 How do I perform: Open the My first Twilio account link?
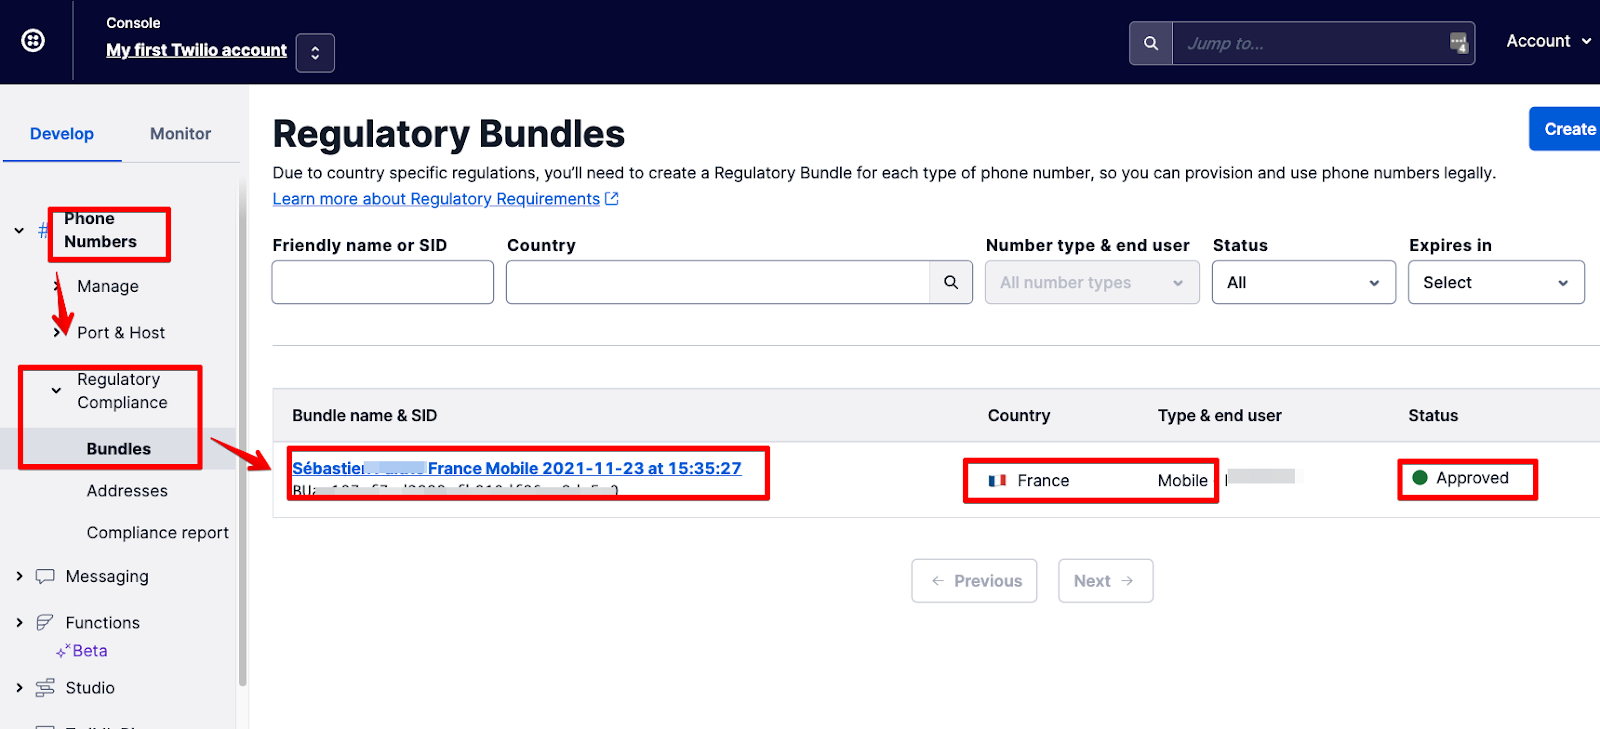196,50
